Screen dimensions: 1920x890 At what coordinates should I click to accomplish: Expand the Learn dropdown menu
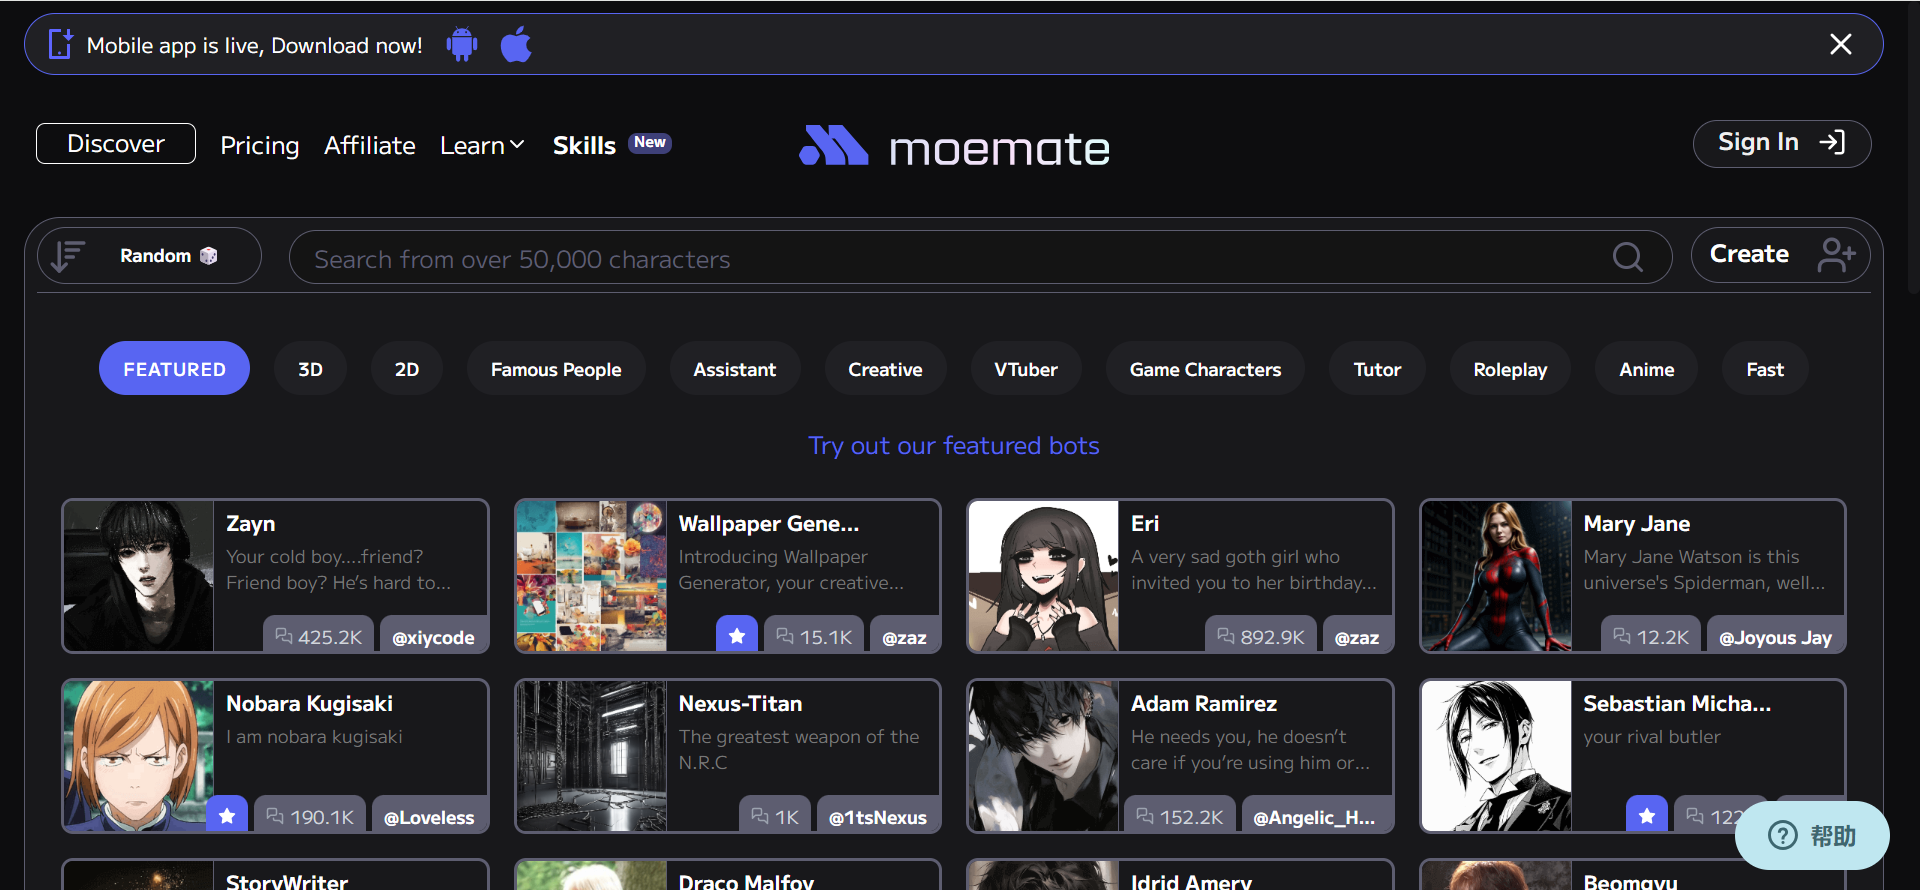point(482,145)
